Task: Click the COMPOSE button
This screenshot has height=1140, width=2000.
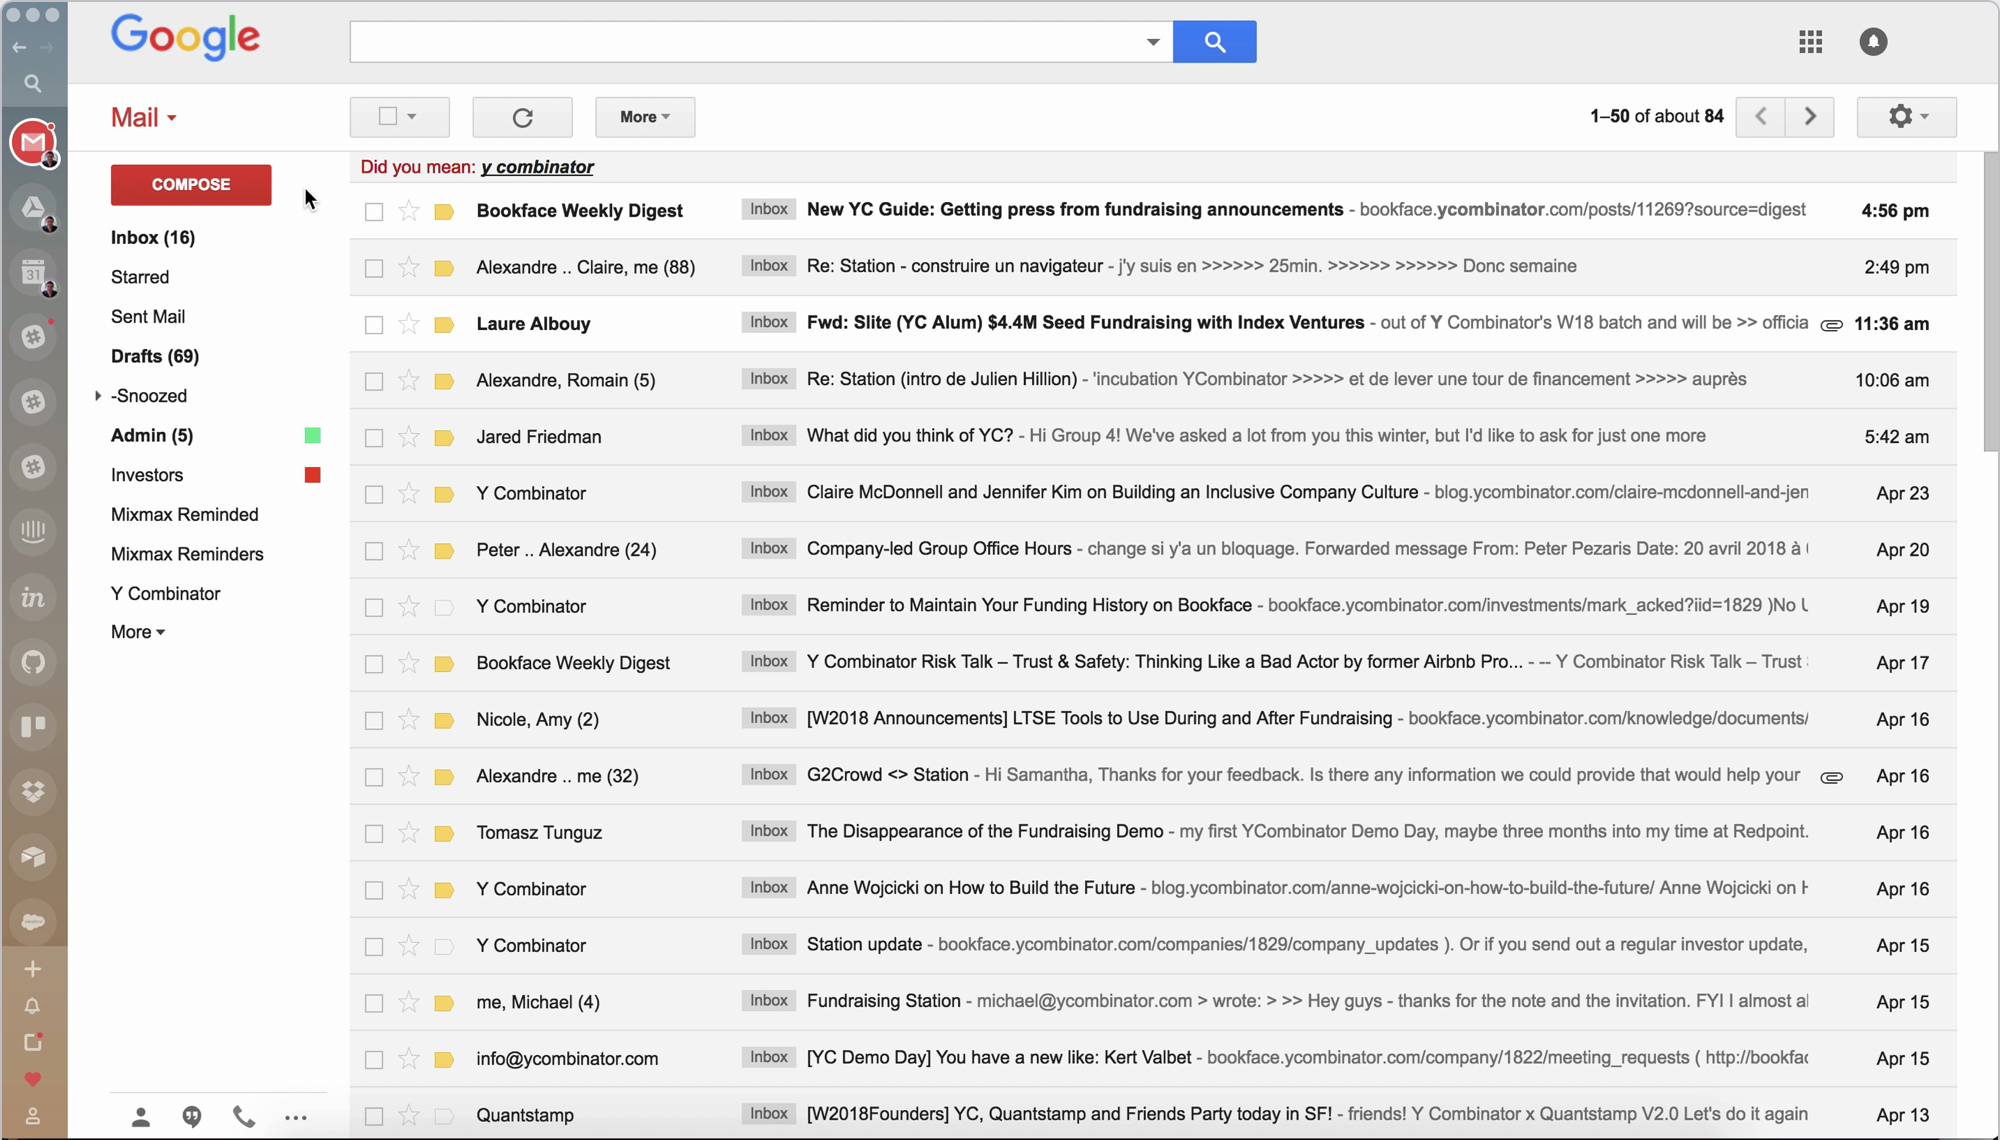Action: [191, 185]
